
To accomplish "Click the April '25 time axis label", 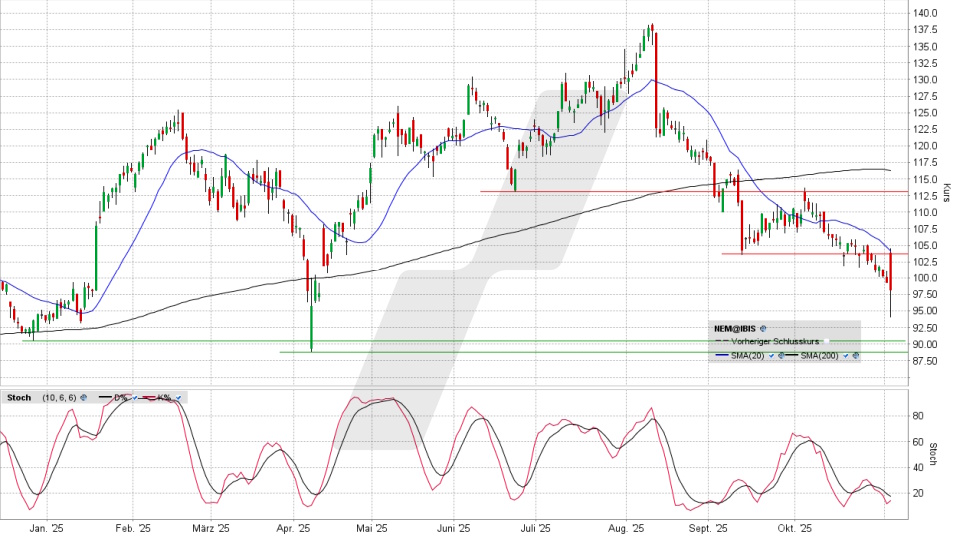I will tap(291, 526).
